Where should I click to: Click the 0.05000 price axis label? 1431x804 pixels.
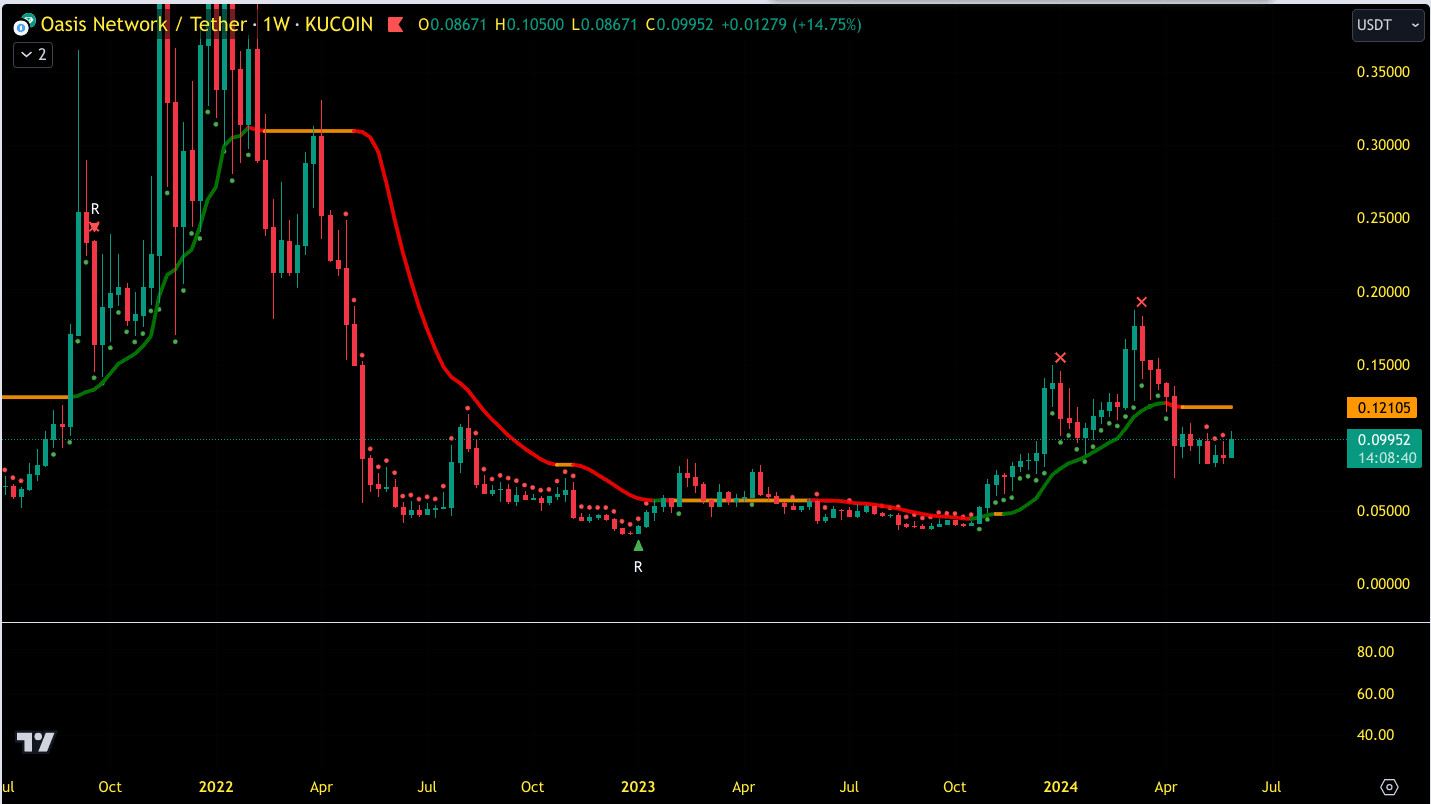point(1383,511)
